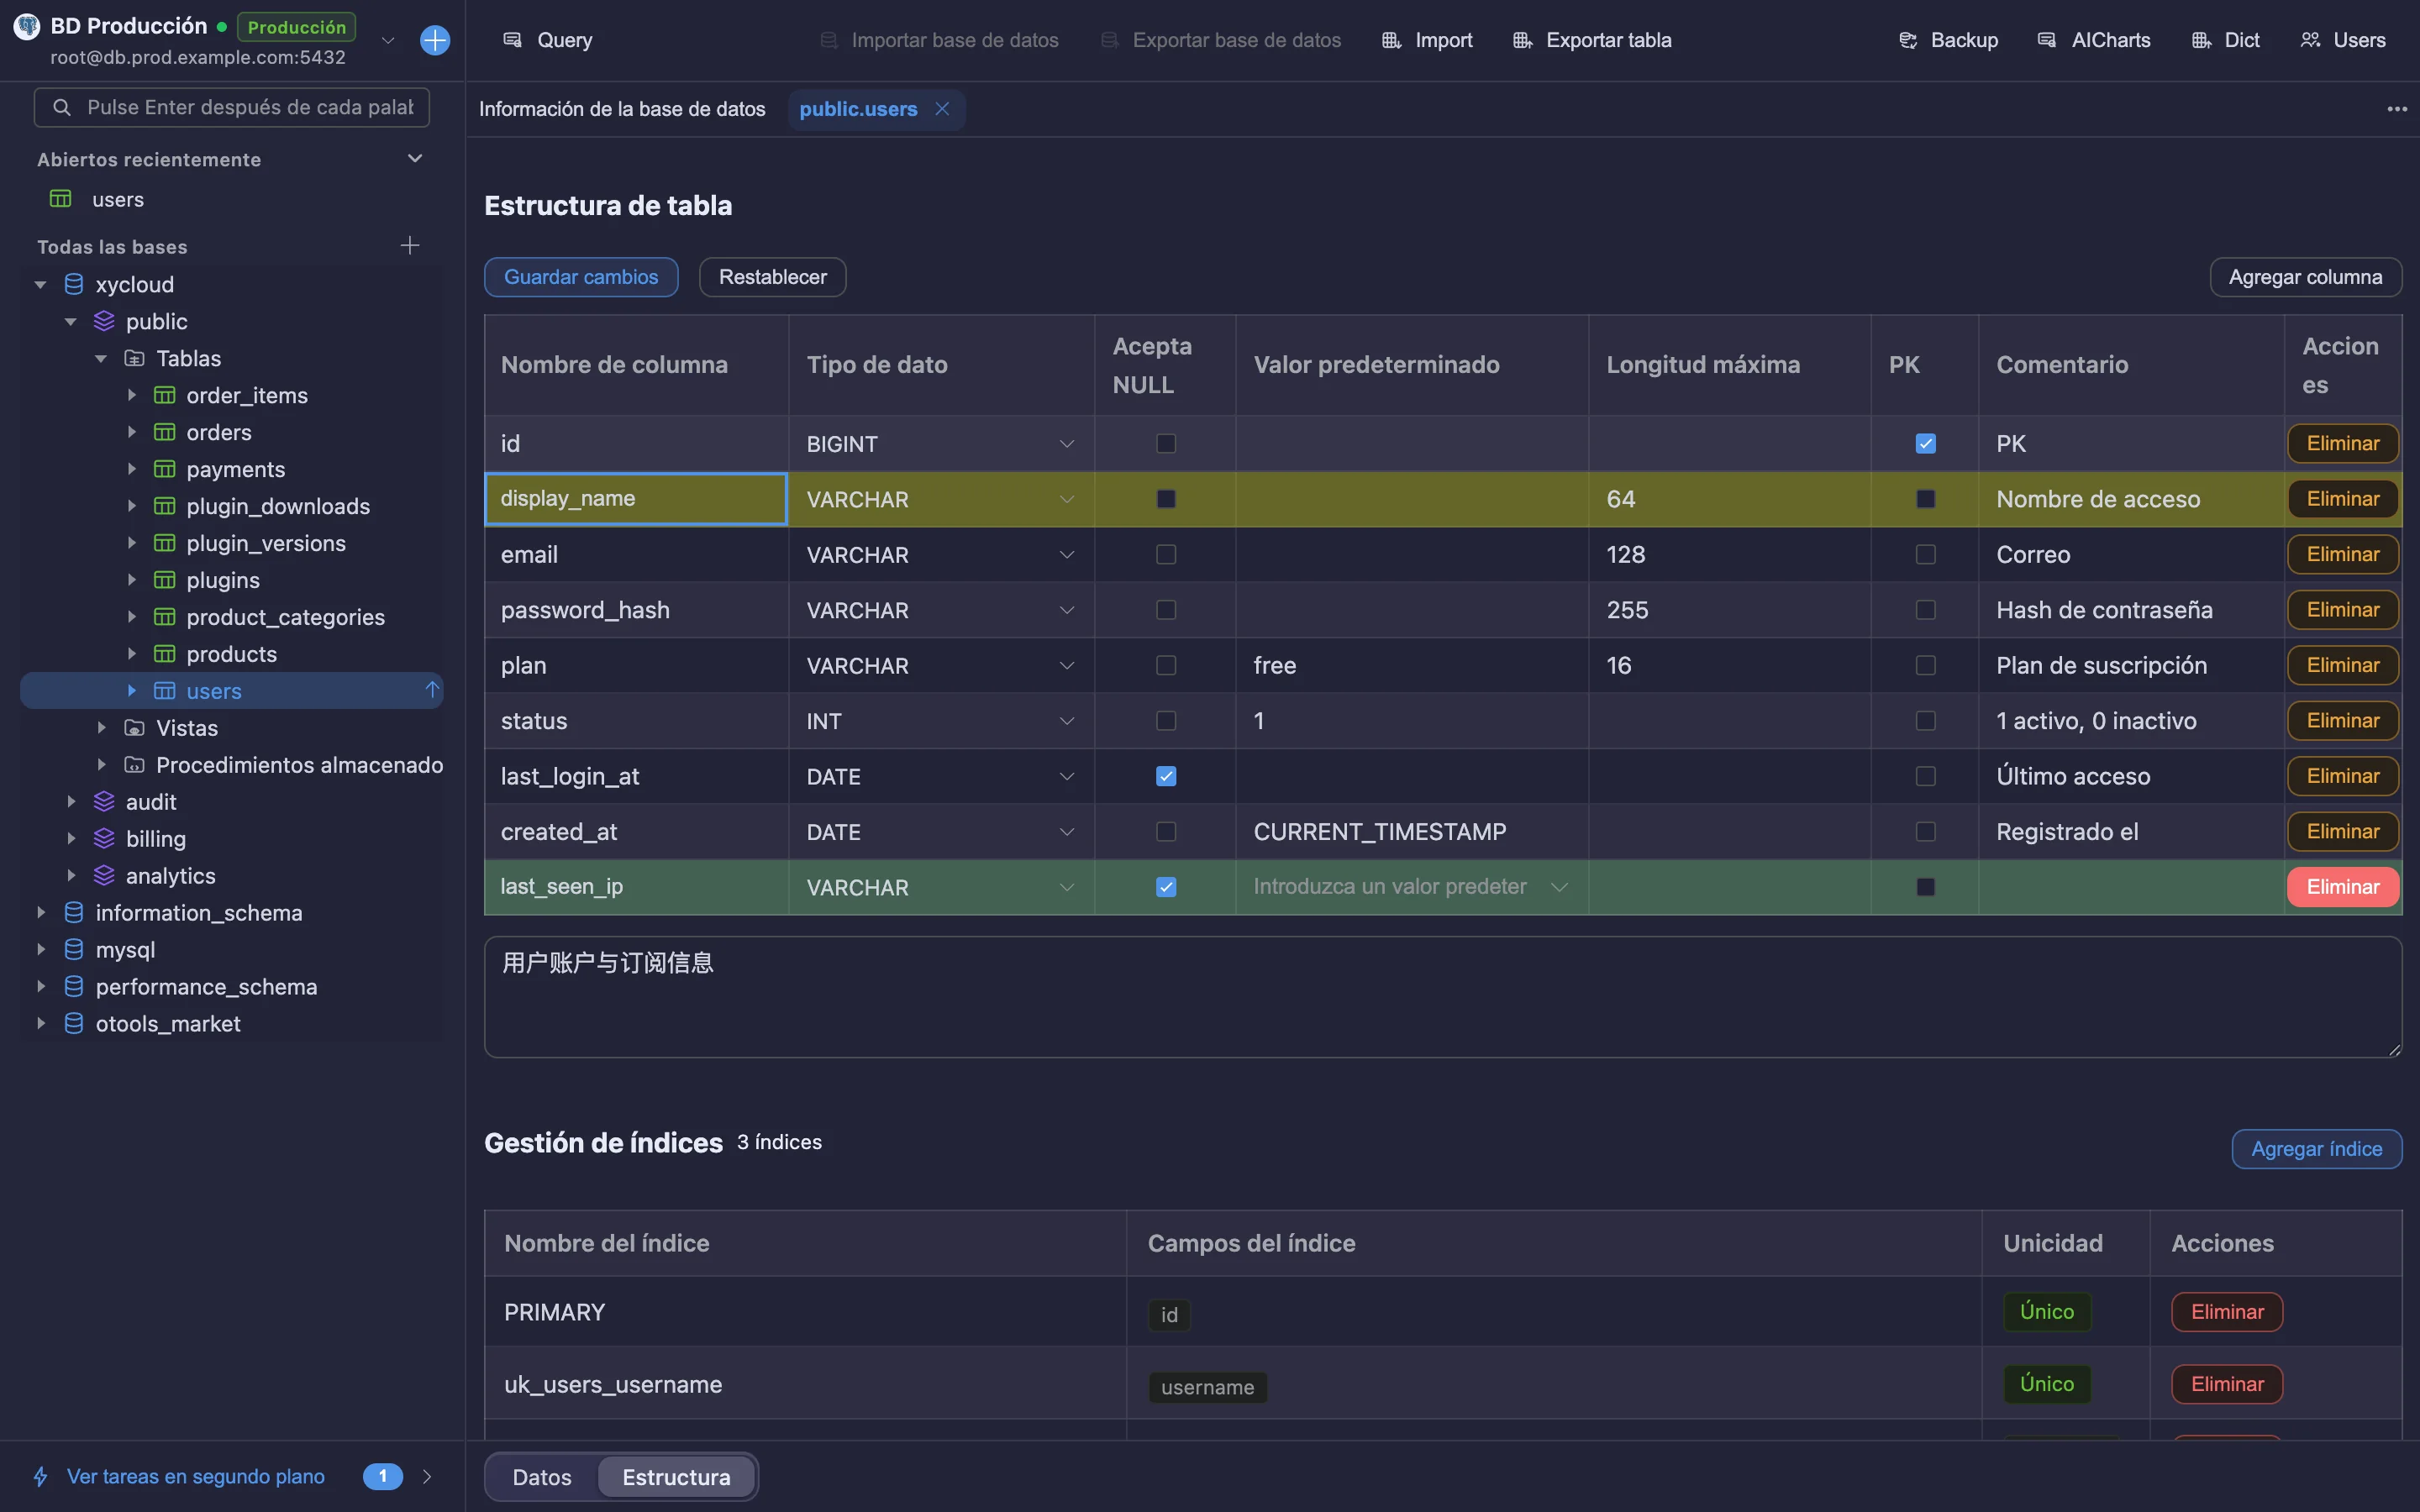
Task: Click the three-dot more options icon
Action: tap(2397, 109)
